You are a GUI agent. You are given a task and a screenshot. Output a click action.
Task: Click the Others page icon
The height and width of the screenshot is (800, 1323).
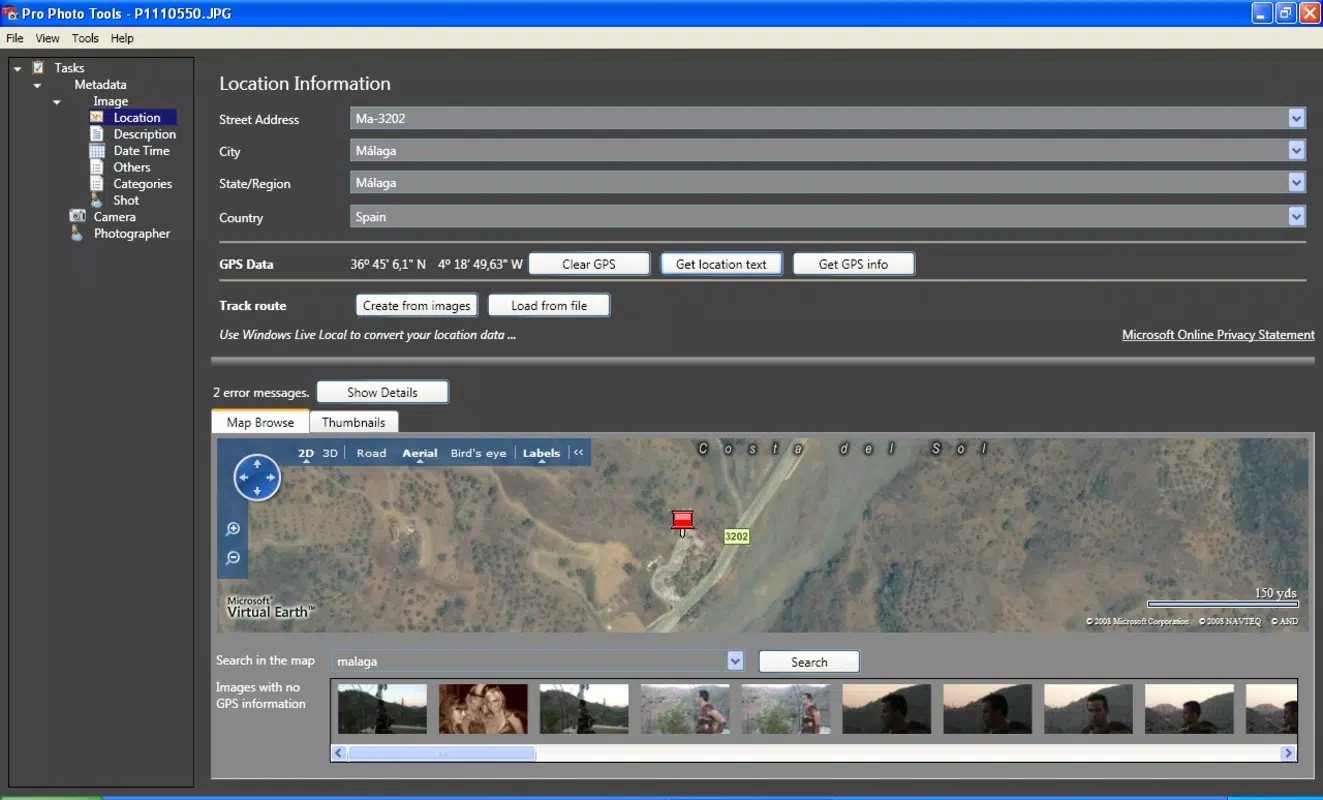[97, 167]
